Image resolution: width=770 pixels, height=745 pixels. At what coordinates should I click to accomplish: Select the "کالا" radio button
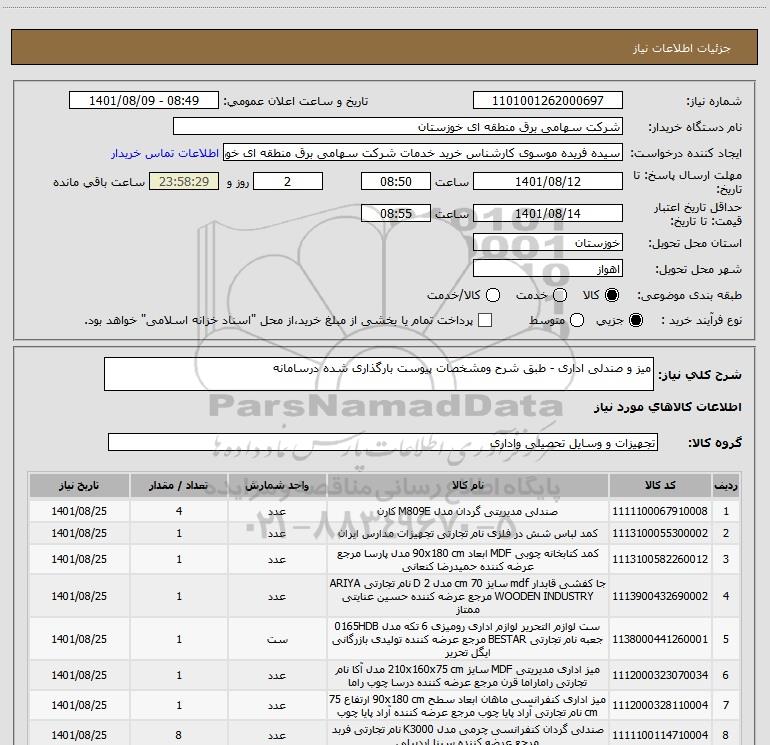click(612, 295)
